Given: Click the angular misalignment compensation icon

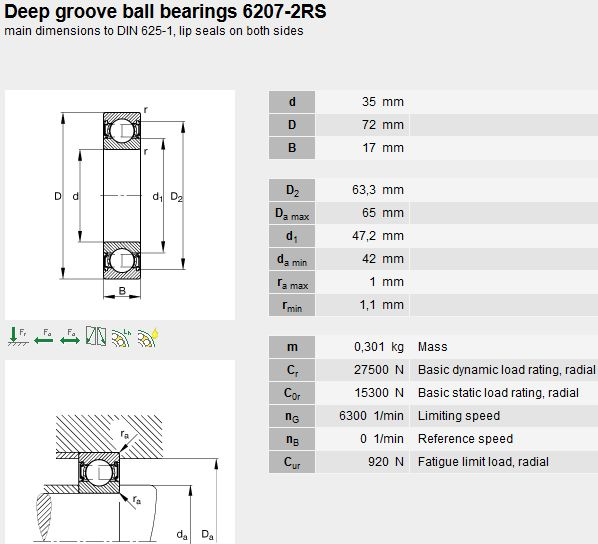Looking at the screenshot, I should pyautogui.click(x=96, y=337).
